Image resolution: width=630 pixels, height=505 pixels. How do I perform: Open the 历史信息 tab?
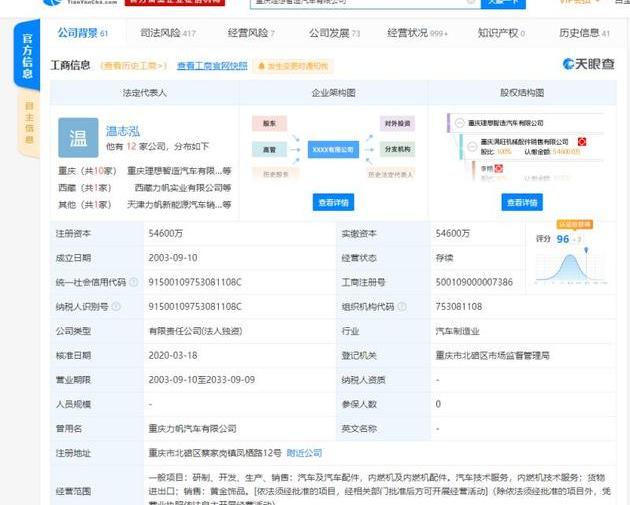pyautogui.click(x=584, y=33)
